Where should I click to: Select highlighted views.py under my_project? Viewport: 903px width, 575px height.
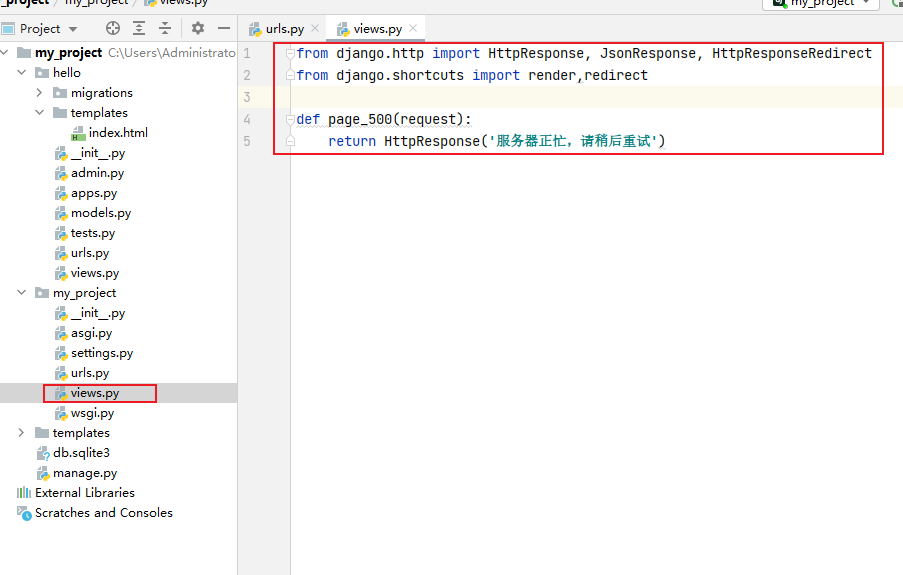tap(95, 393)
